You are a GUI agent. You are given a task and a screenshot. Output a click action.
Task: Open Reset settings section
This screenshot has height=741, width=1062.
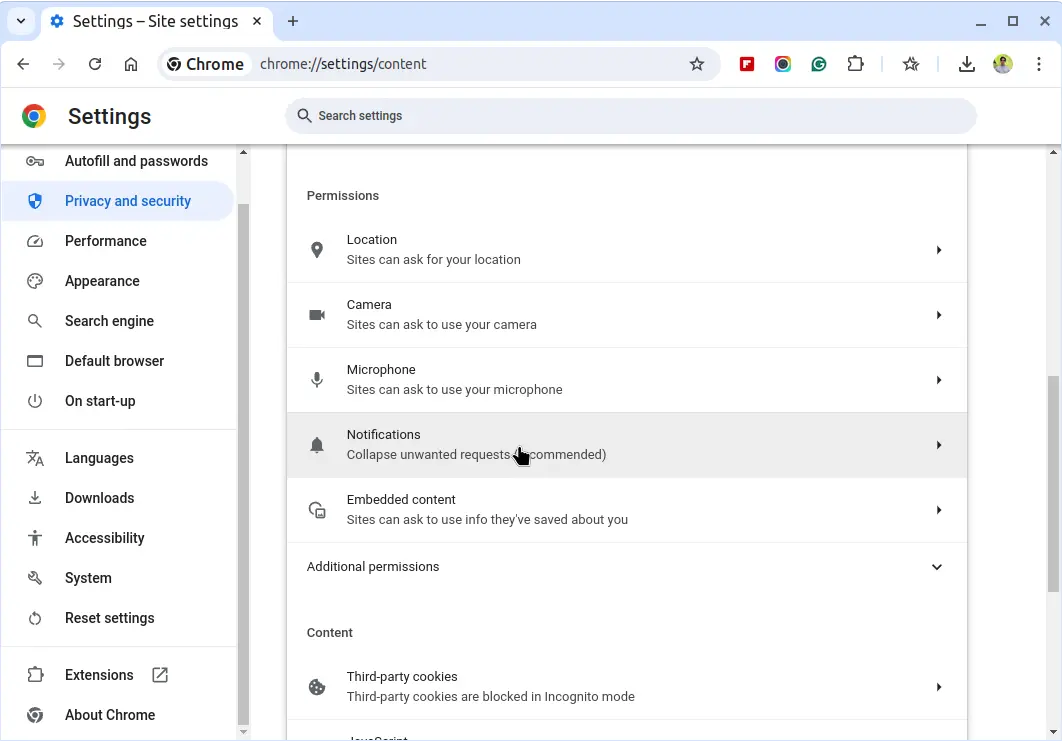[x=118, y=618]
